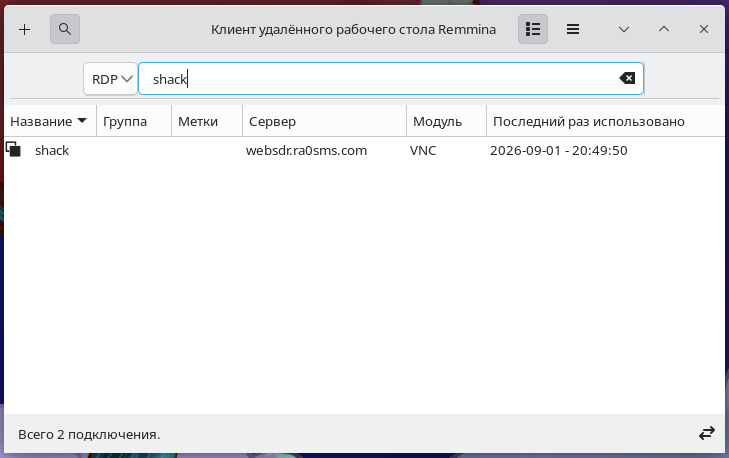Click inside the quick connect text field
Screen dimensions: 729x458
click(391, 79)
